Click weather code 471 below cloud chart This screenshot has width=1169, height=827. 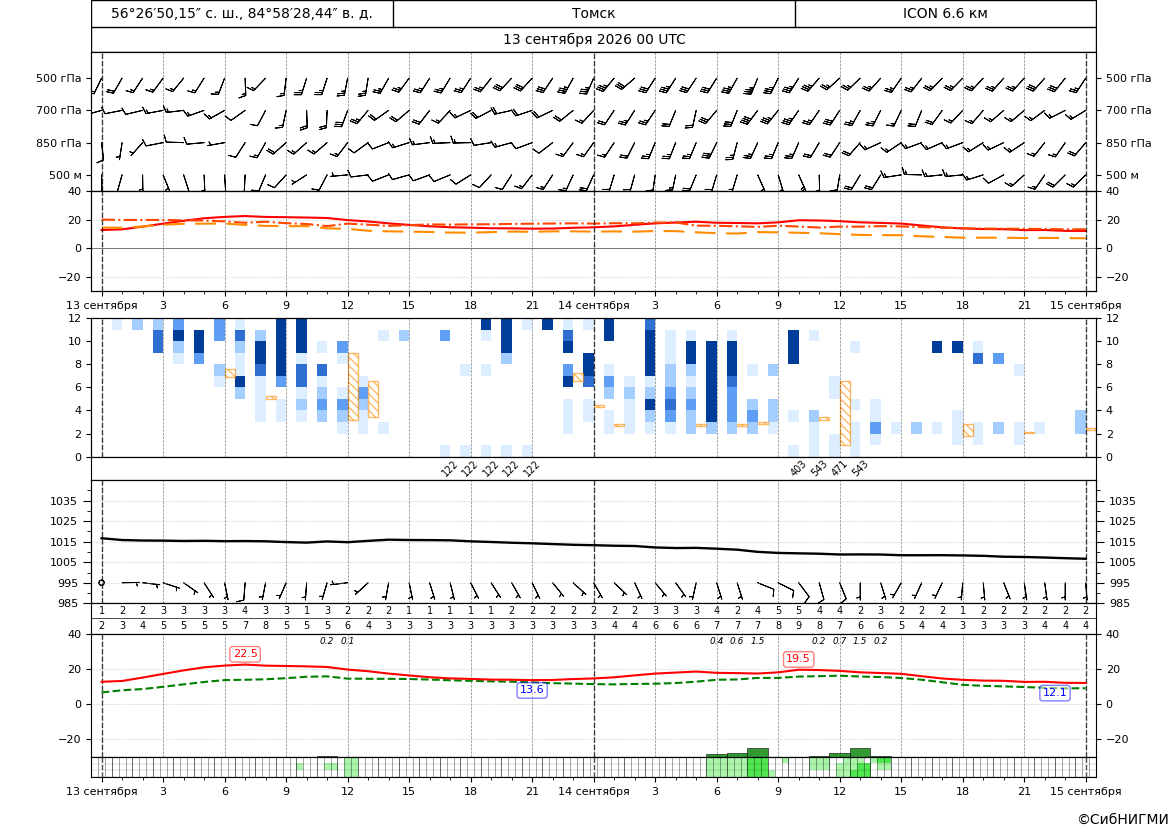click(839, 468)
